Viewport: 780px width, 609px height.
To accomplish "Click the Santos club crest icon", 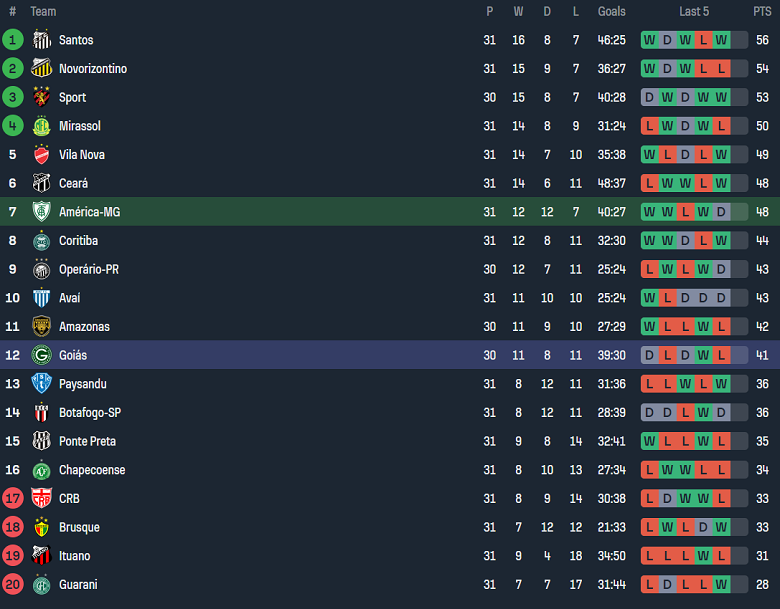I will pos(41,40).
